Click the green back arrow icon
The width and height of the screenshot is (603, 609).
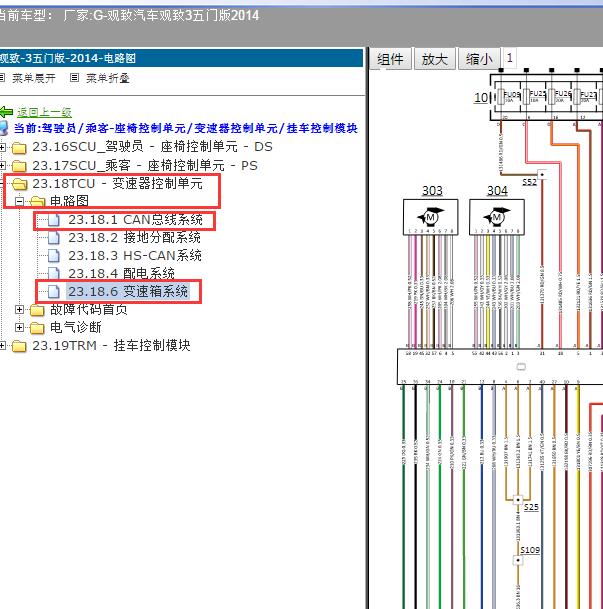[6, 112]
